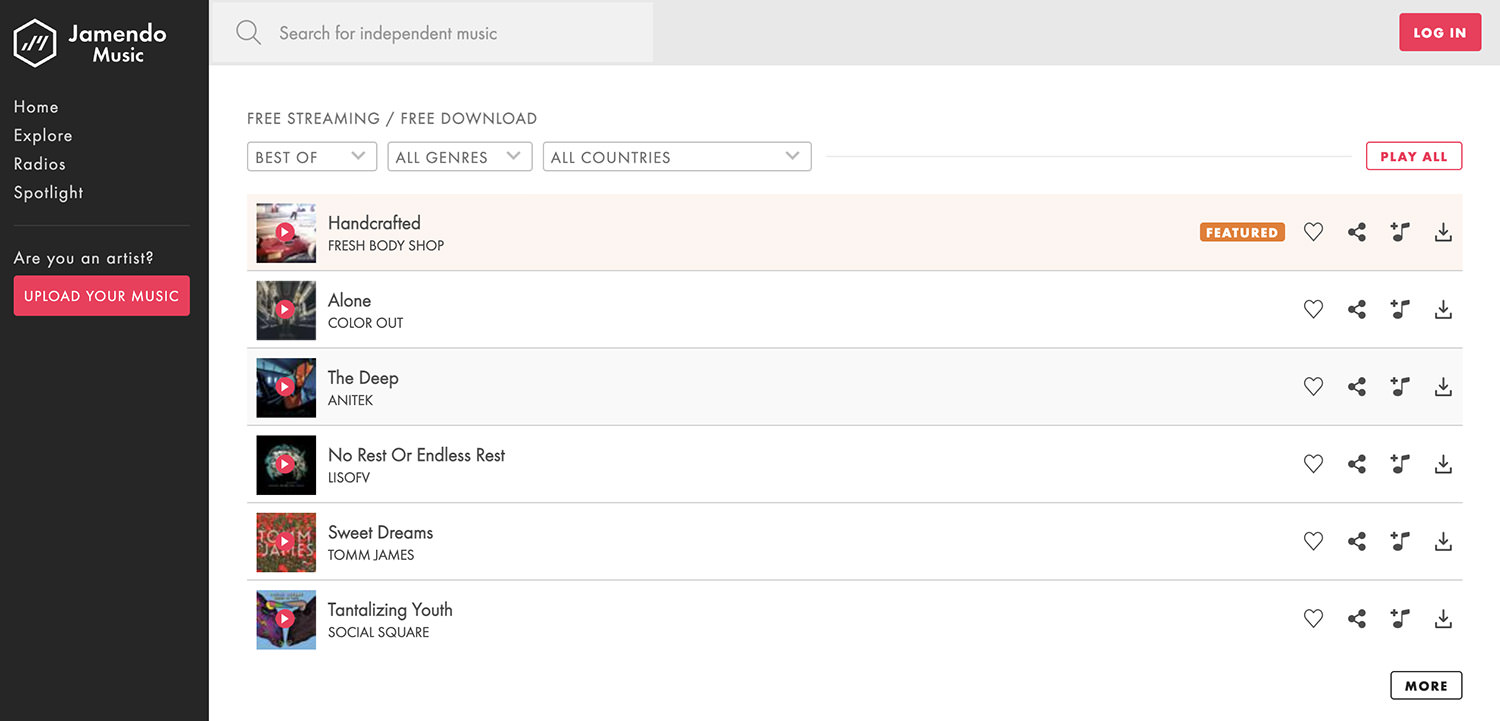Share the track Alone
Image resolution: width=1500 pixels, height=721 pixels.
coord(1356,310)
